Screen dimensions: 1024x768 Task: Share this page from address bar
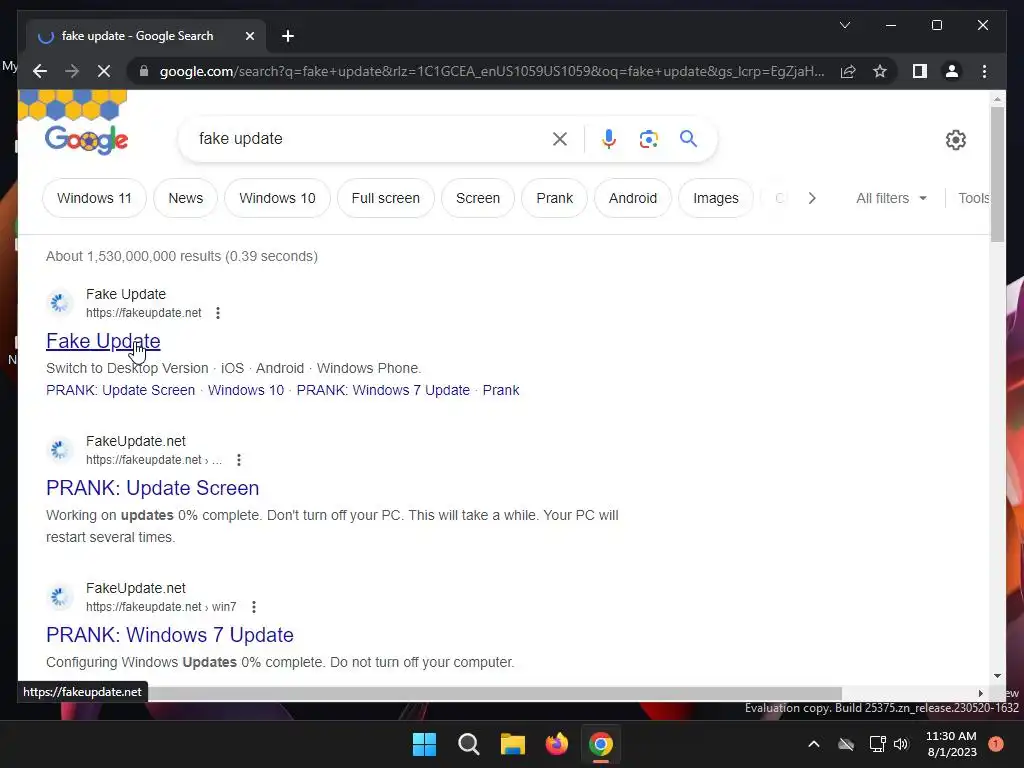[x=848, y=71]
